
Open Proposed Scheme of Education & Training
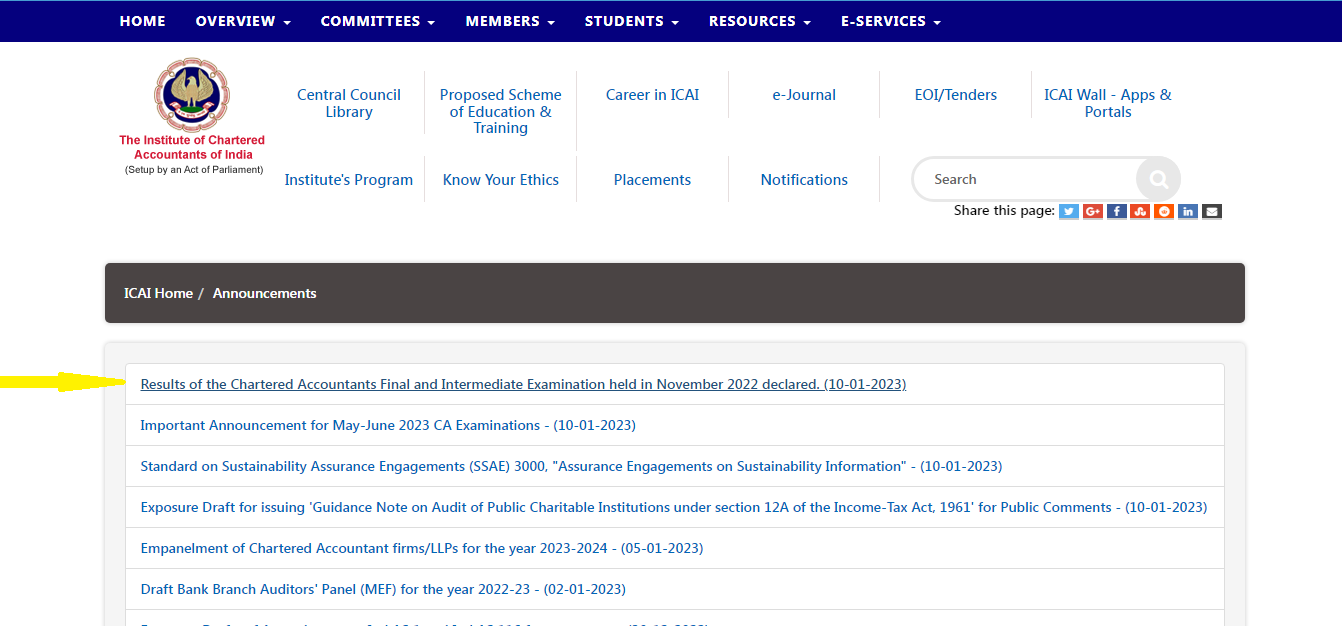[x=501, y=111]
